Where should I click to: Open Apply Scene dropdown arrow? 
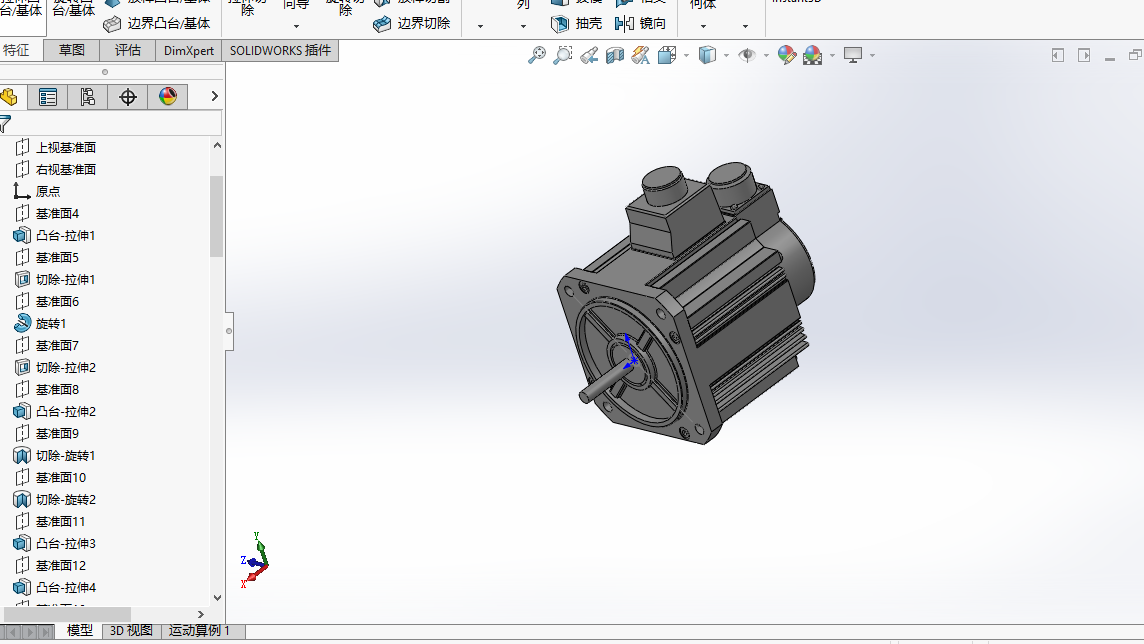click(832, 55)
